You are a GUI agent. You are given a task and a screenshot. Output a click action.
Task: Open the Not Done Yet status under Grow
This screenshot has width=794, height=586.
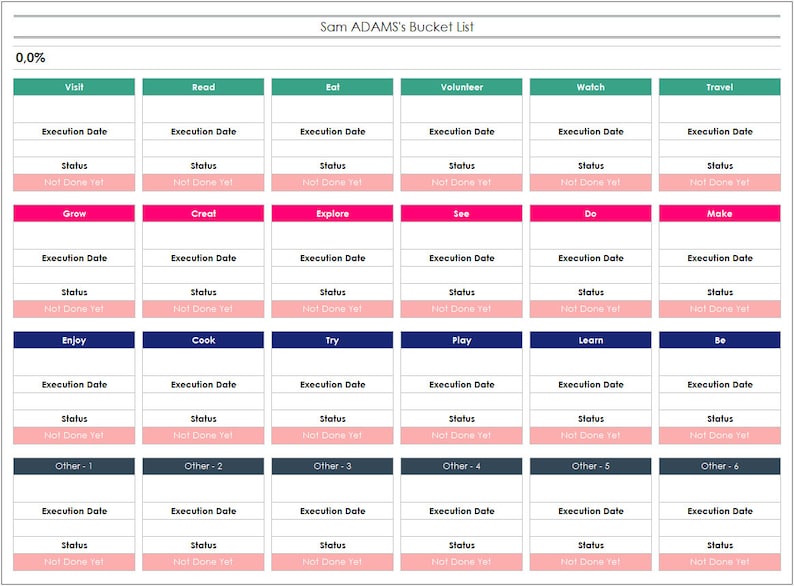(x=74, y=309)
